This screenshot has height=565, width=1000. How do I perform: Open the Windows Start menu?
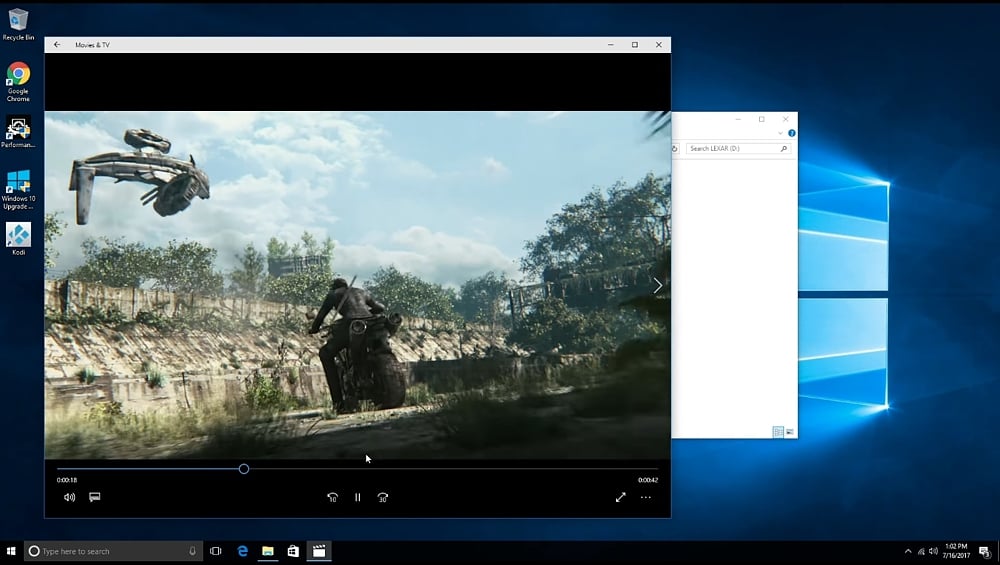click(x=11, y=551)
